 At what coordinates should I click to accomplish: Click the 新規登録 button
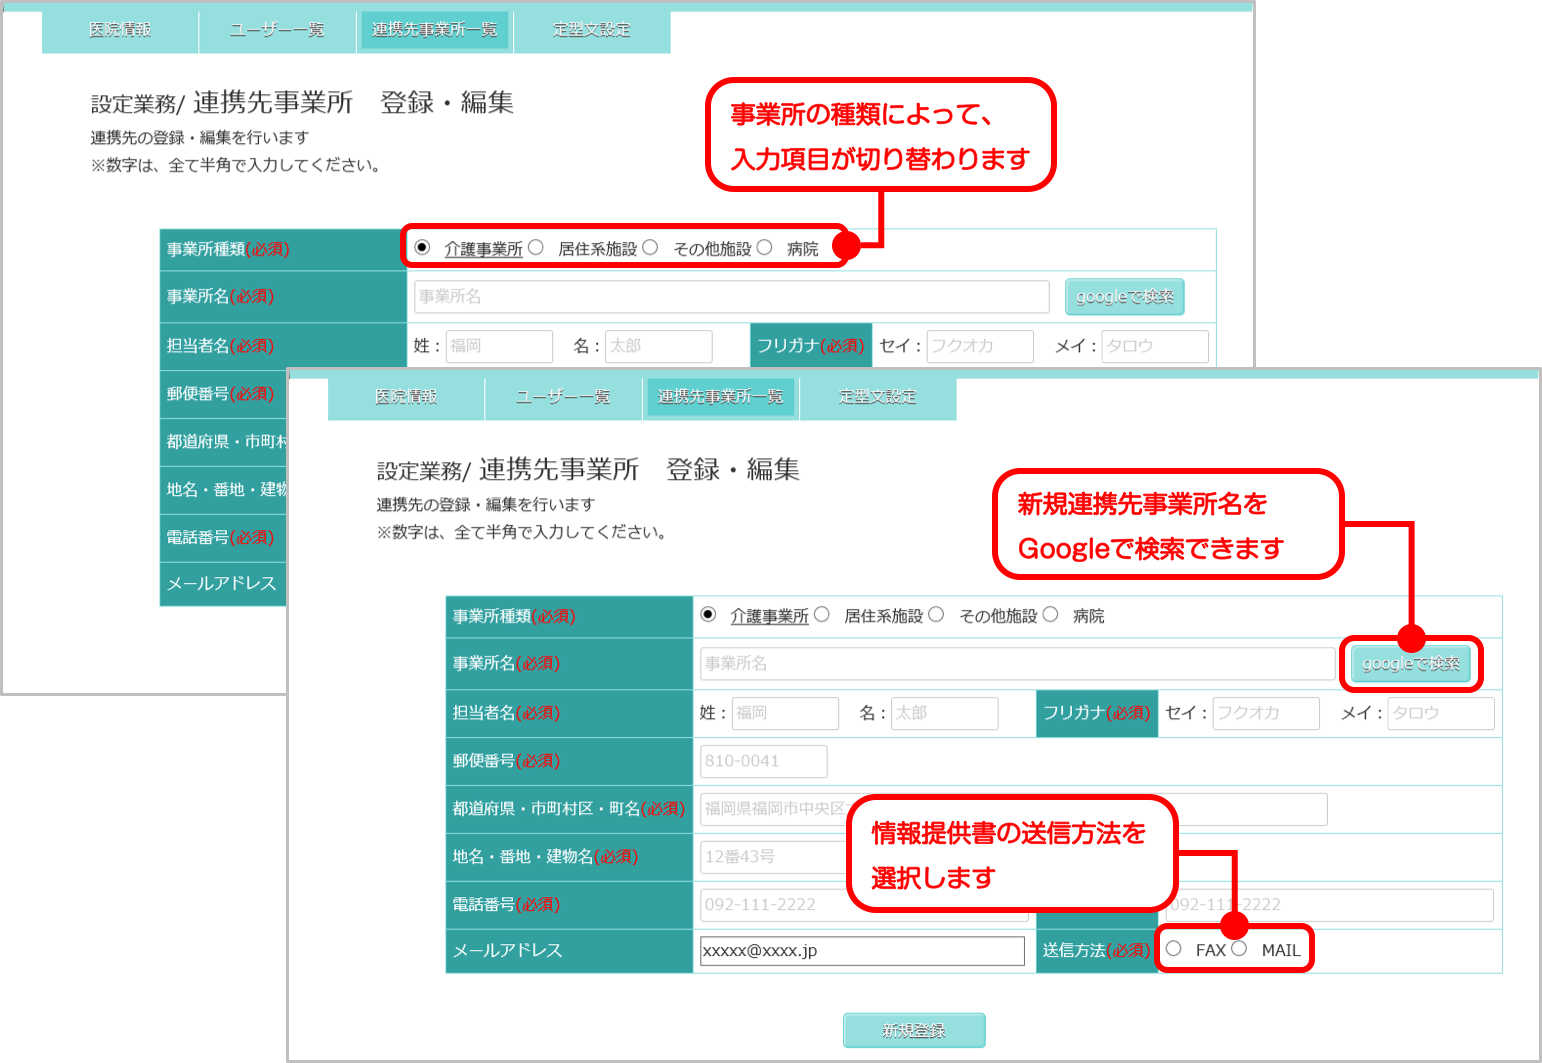[x=914, y=1030]
